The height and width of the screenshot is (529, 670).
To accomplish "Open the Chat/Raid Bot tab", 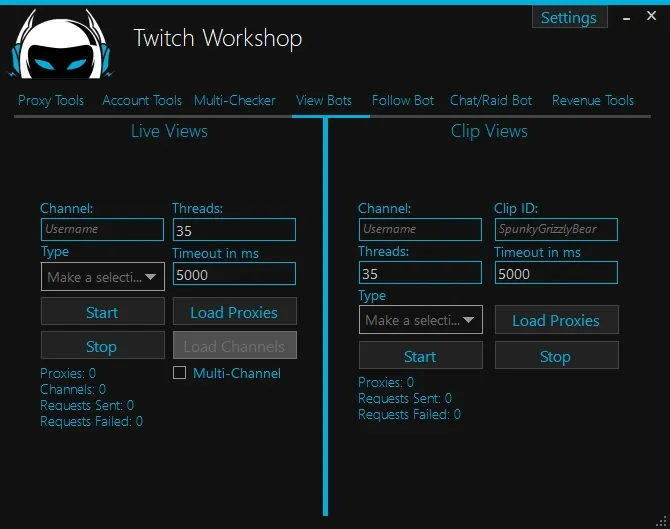I will tap(491, 100).
